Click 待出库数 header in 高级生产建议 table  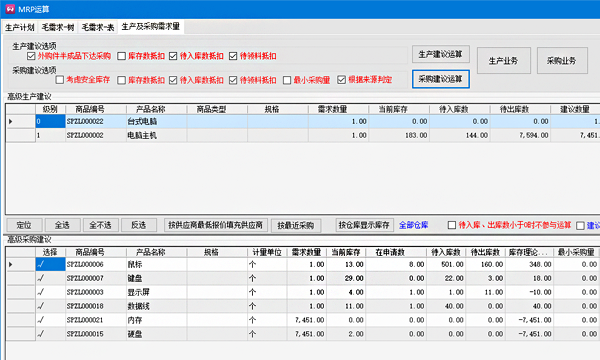click(520, 109)
